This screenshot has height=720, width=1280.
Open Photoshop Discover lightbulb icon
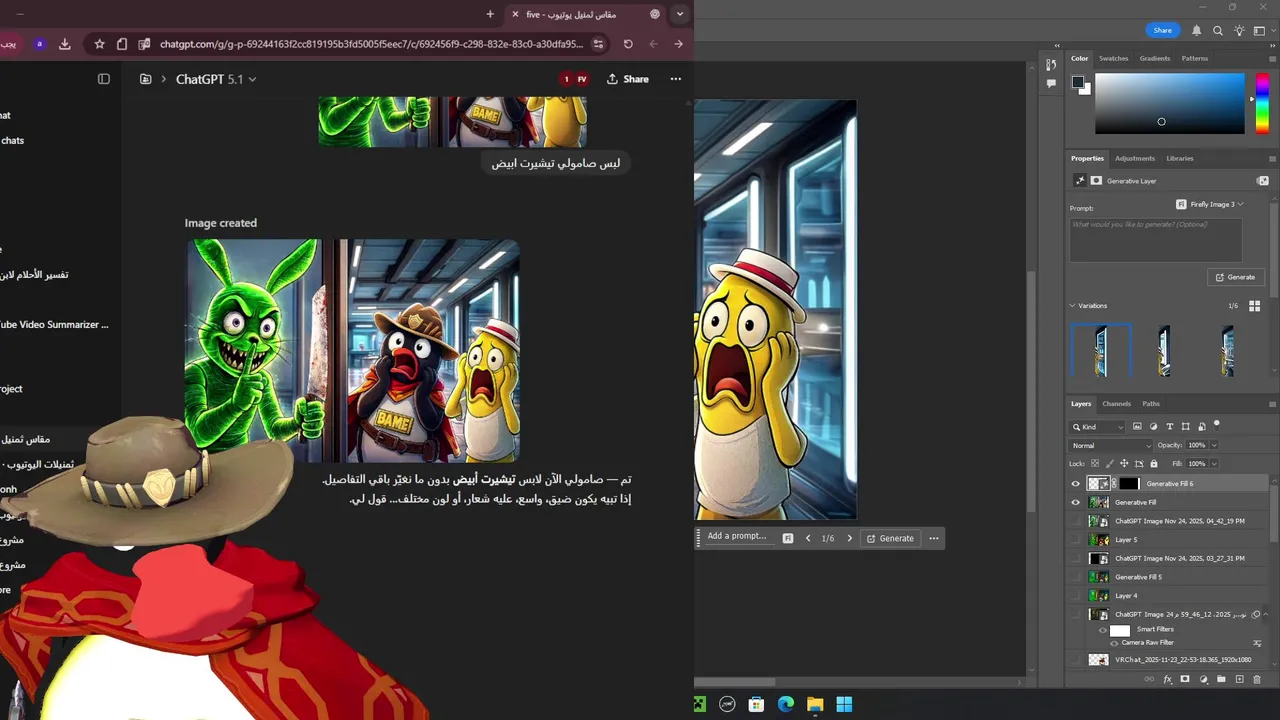tap(1239, 31)
